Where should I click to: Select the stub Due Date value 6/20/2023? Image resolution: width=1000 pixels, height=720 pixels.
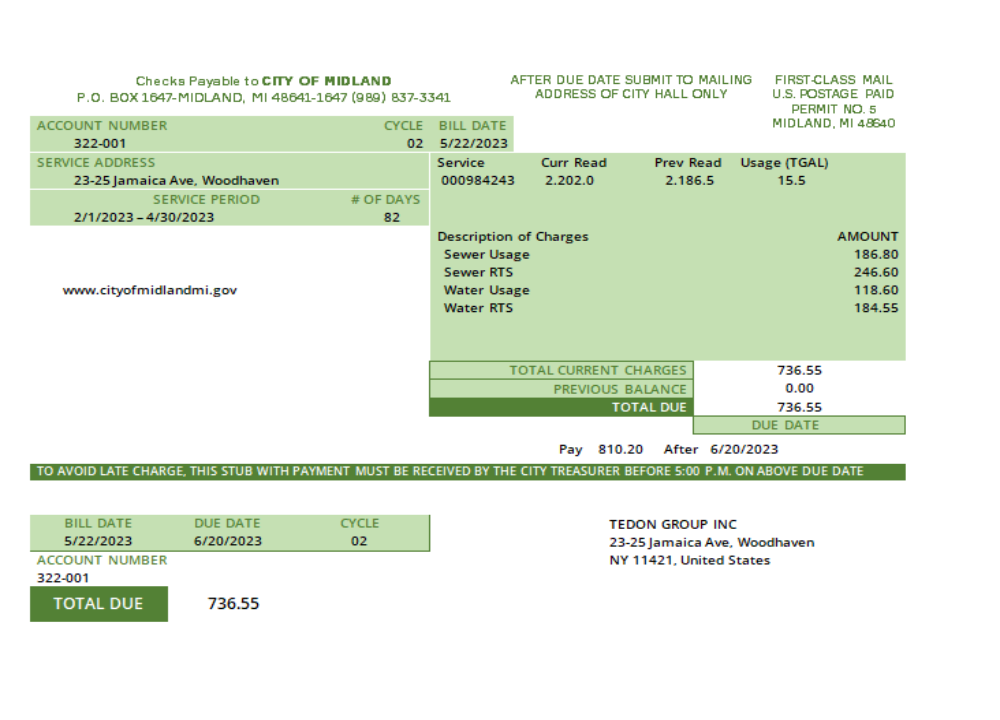tap(228, 541)
